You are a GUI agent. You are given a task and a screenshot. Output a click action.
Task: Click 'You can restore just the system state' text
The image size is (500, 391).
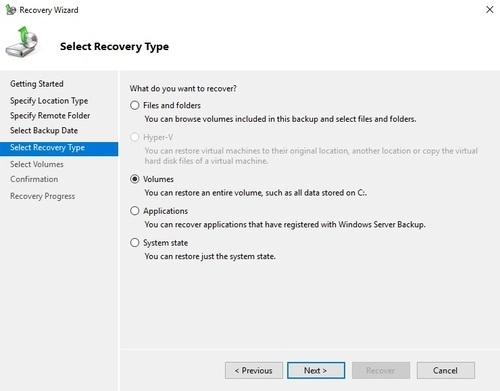[210, 257]
